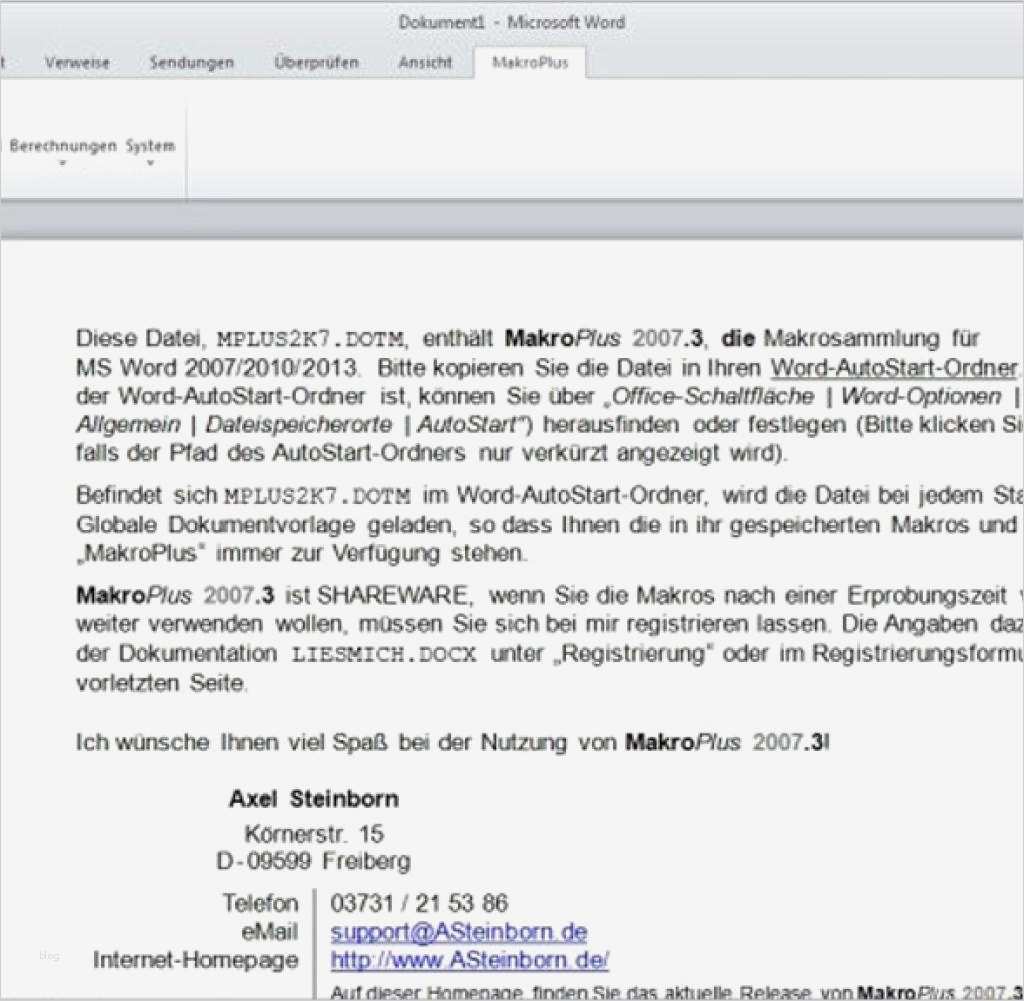1024x1001 pixels.
Task: Click the word SHAREWARE in the text
Action: 392,596
